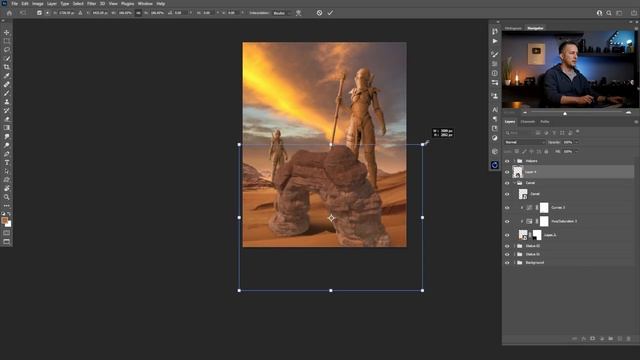640x360 pixels.
Task: Click the Curves 3 layer mask thumbnail
Action: [544, 208]
